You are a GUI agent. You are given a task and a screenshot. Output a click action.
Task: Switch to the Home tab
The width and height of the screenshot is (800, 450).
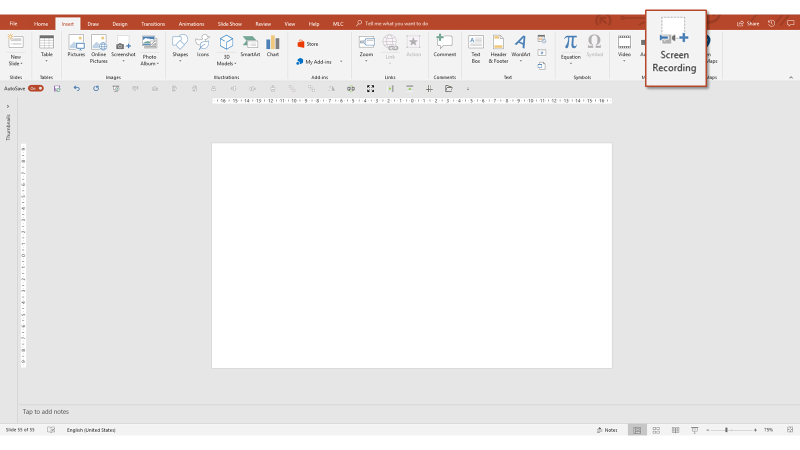(x=41, y=23)
